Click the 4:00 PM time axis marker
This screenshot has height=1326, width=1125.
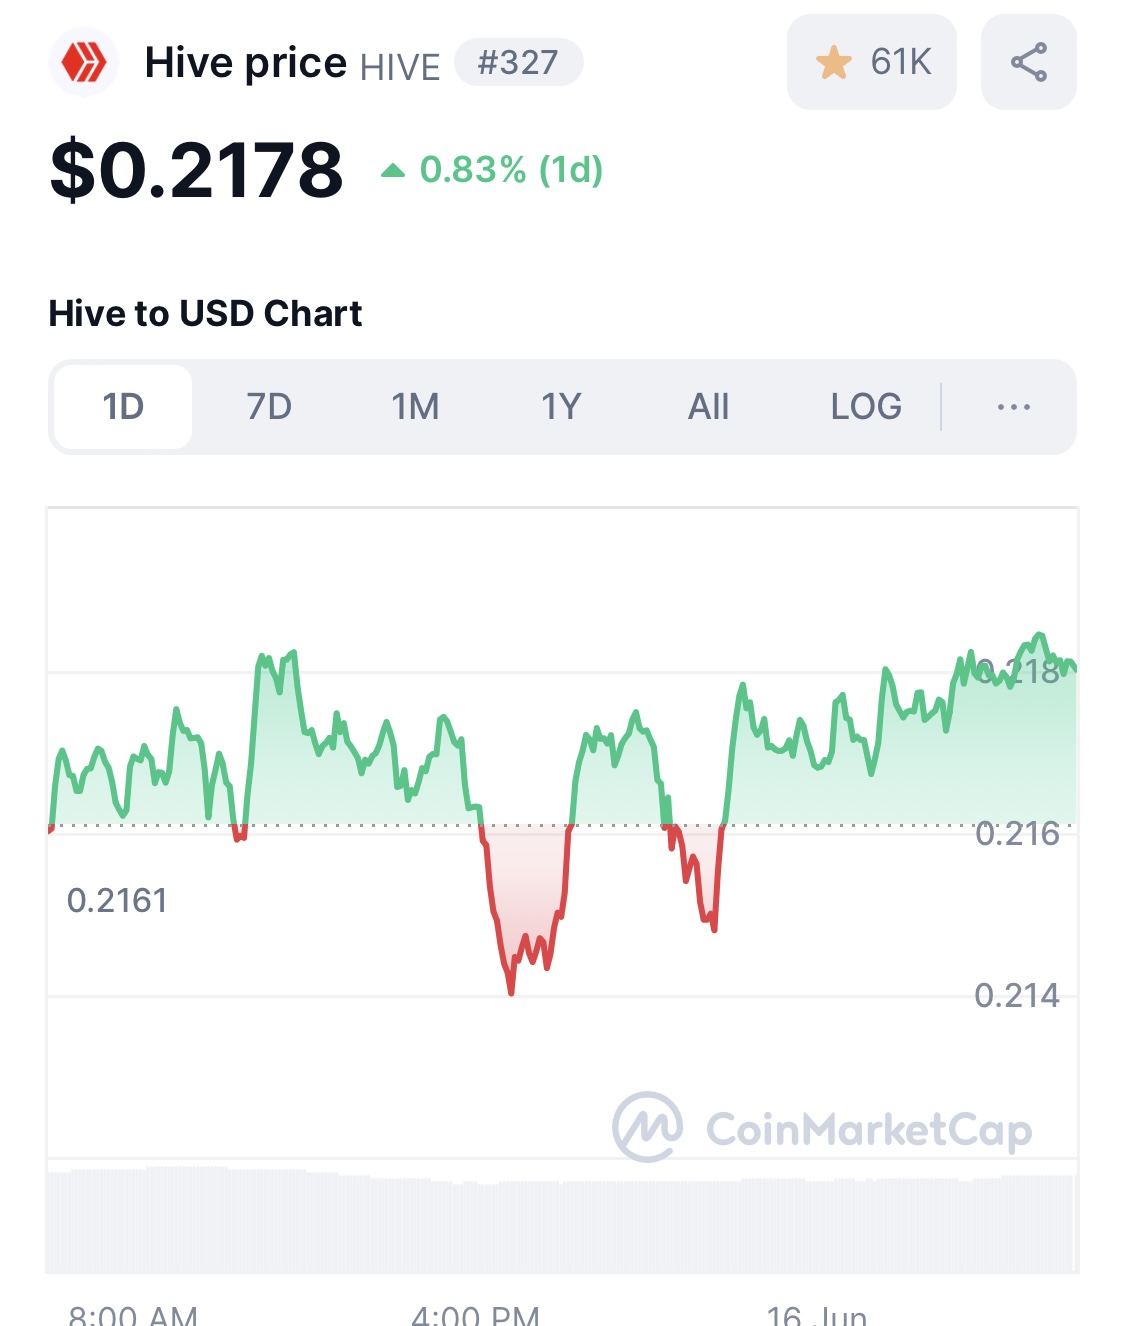tap(475, 1314)
